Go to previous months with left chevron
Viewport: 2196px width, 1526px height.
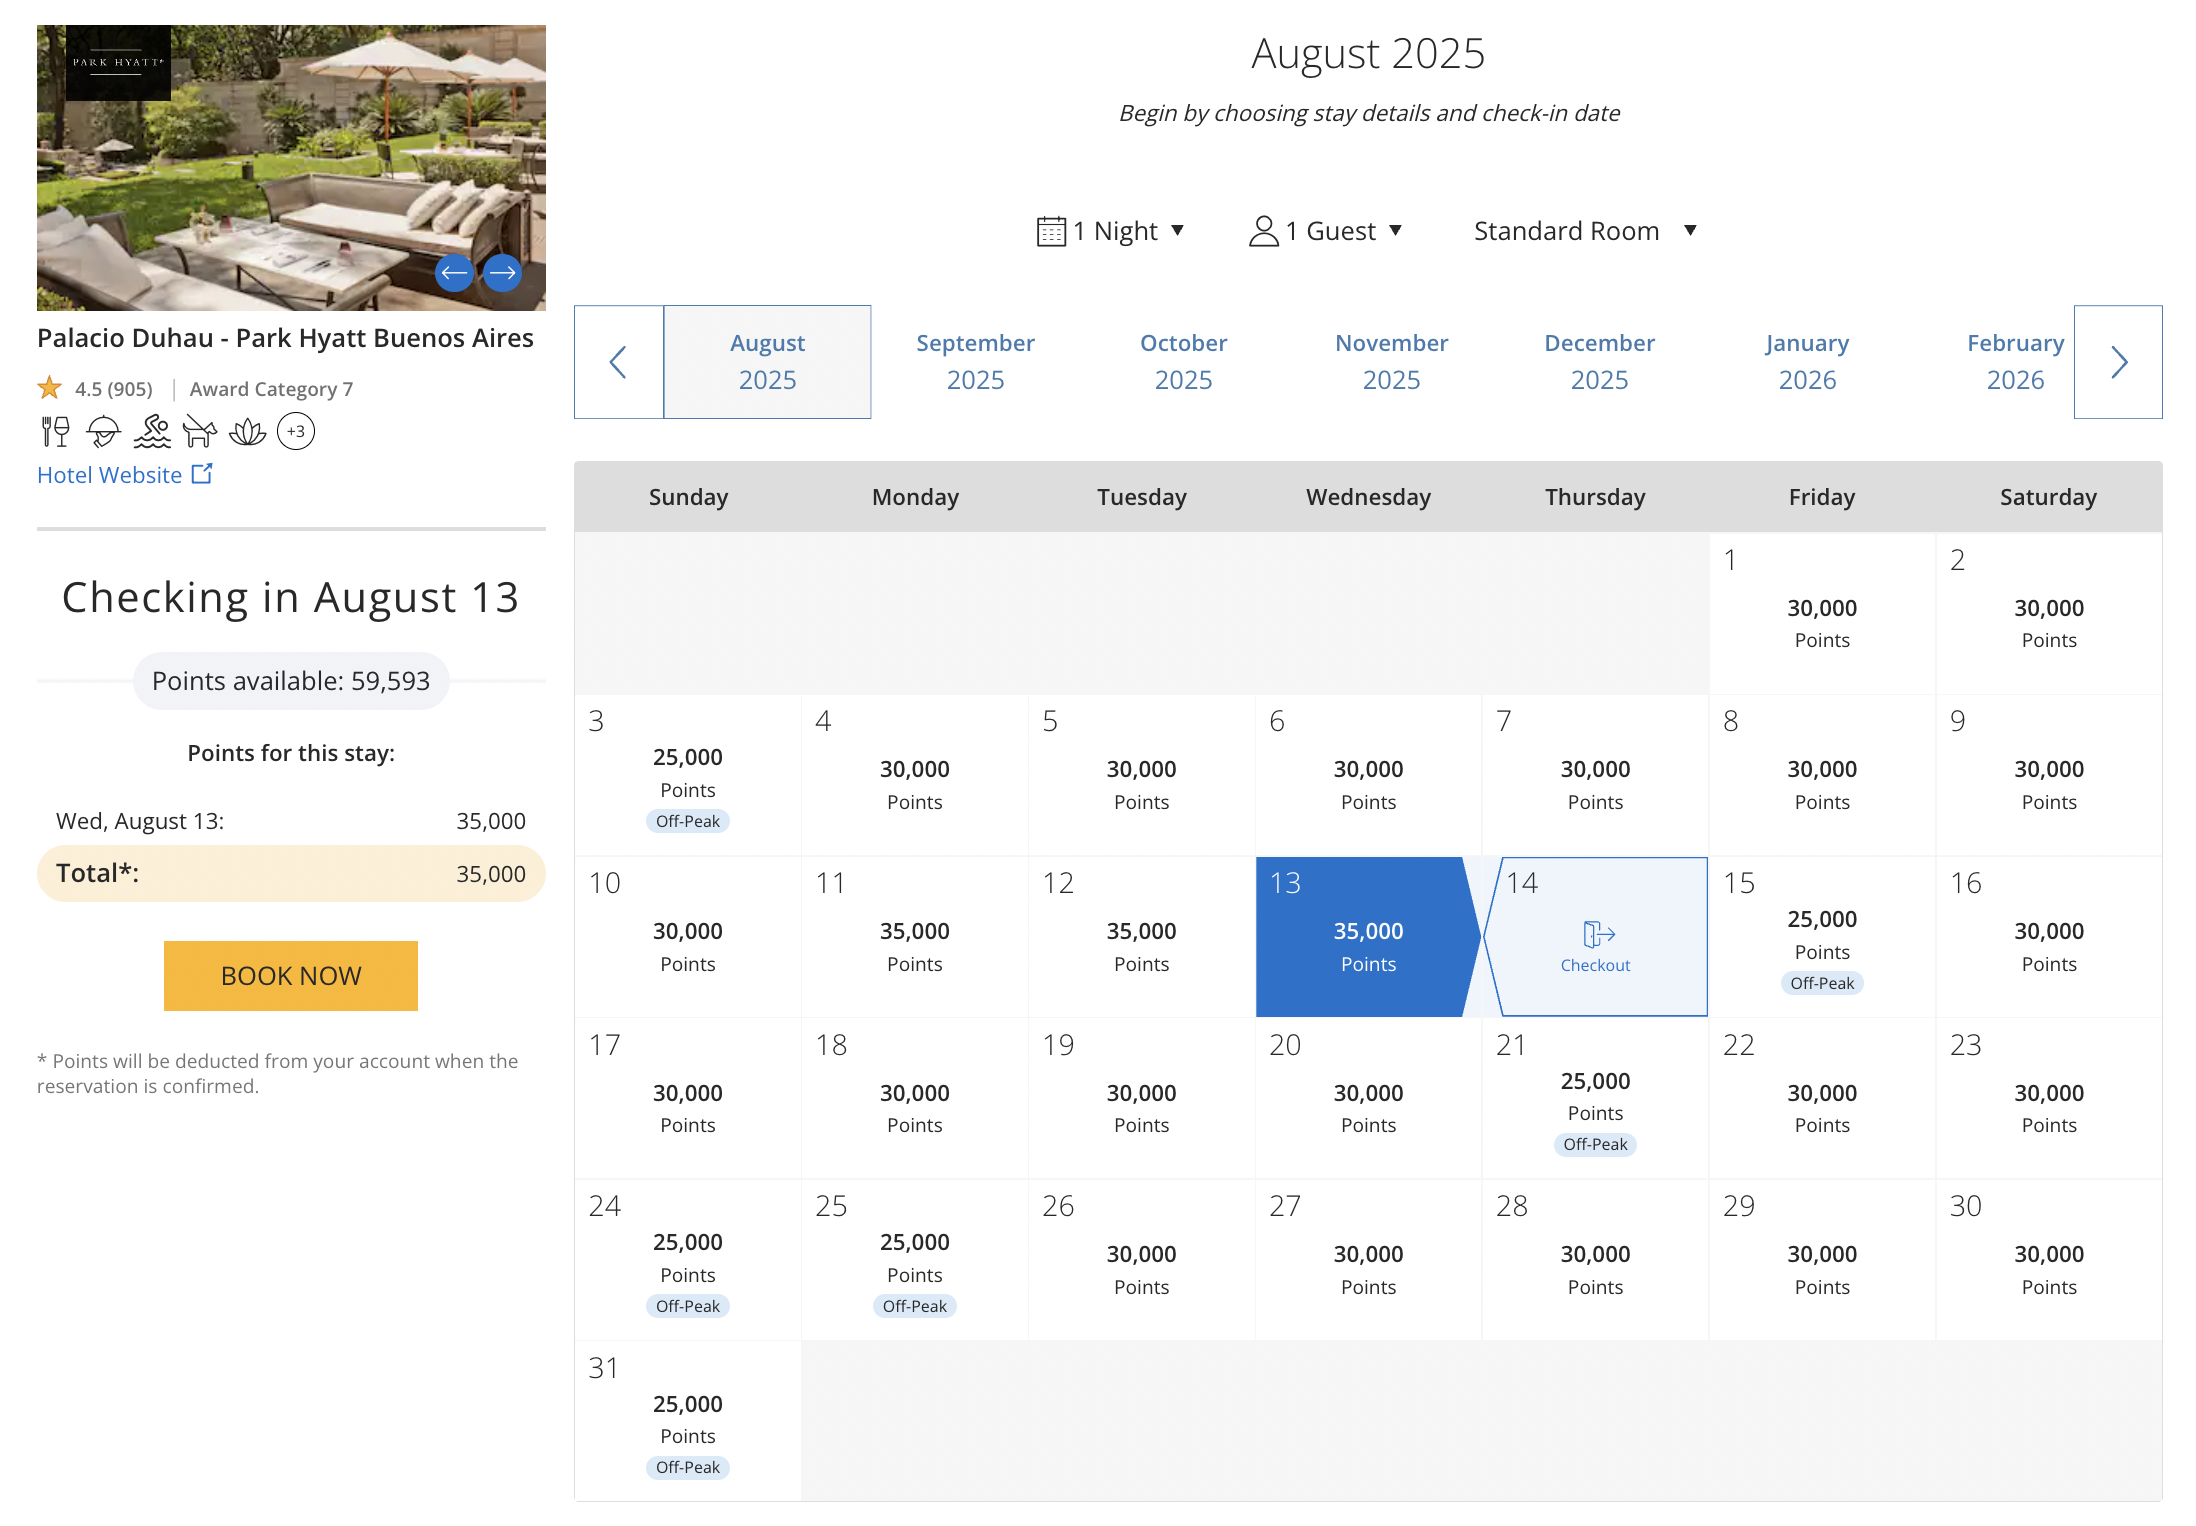[619, 362]
